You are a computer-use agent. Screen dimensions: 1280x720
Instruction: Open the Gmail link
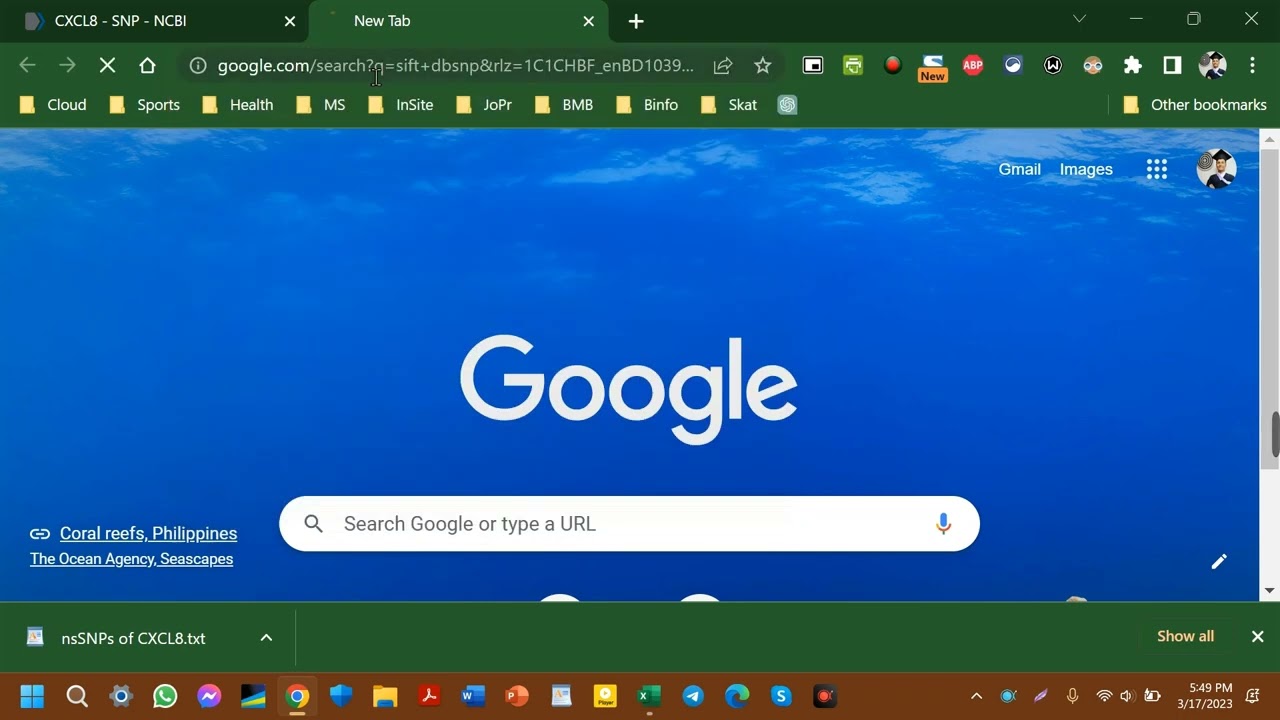pos(1019,169)
